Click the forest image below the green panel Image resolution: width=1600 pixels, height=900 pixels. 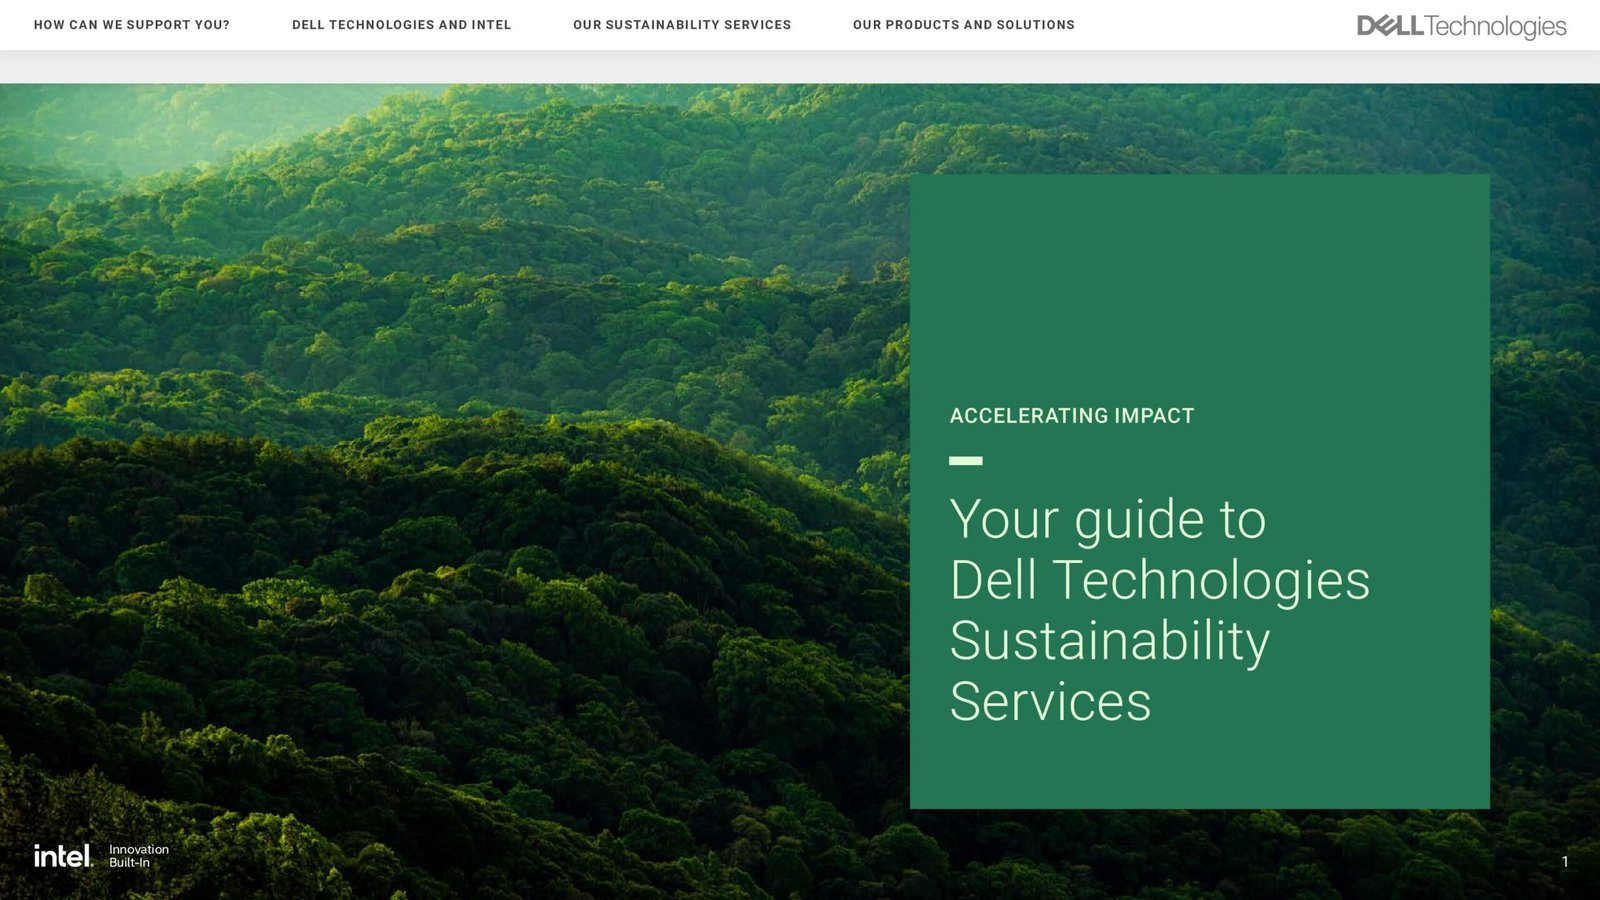[1200, 853]
